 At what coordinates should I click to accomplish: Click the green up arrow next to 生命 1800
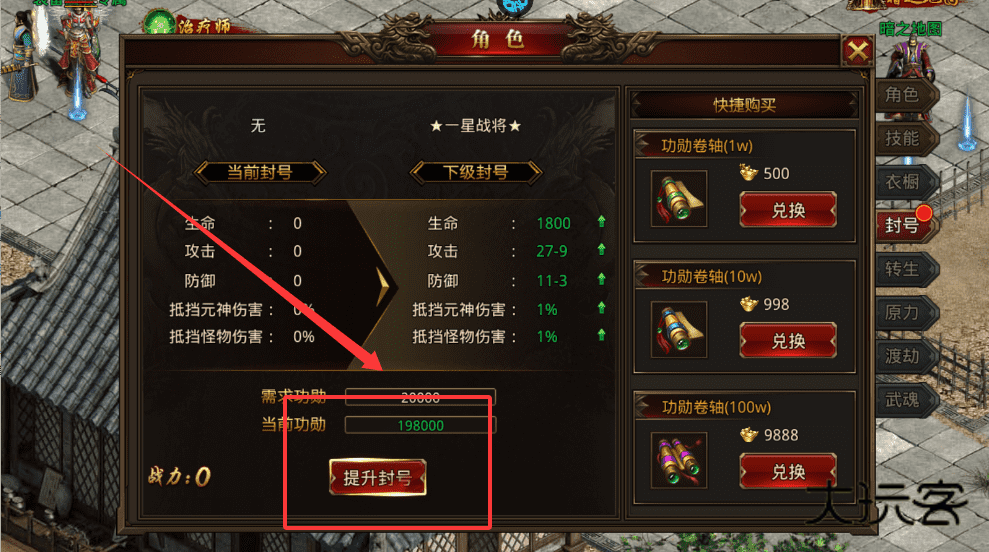click(601, 221)
